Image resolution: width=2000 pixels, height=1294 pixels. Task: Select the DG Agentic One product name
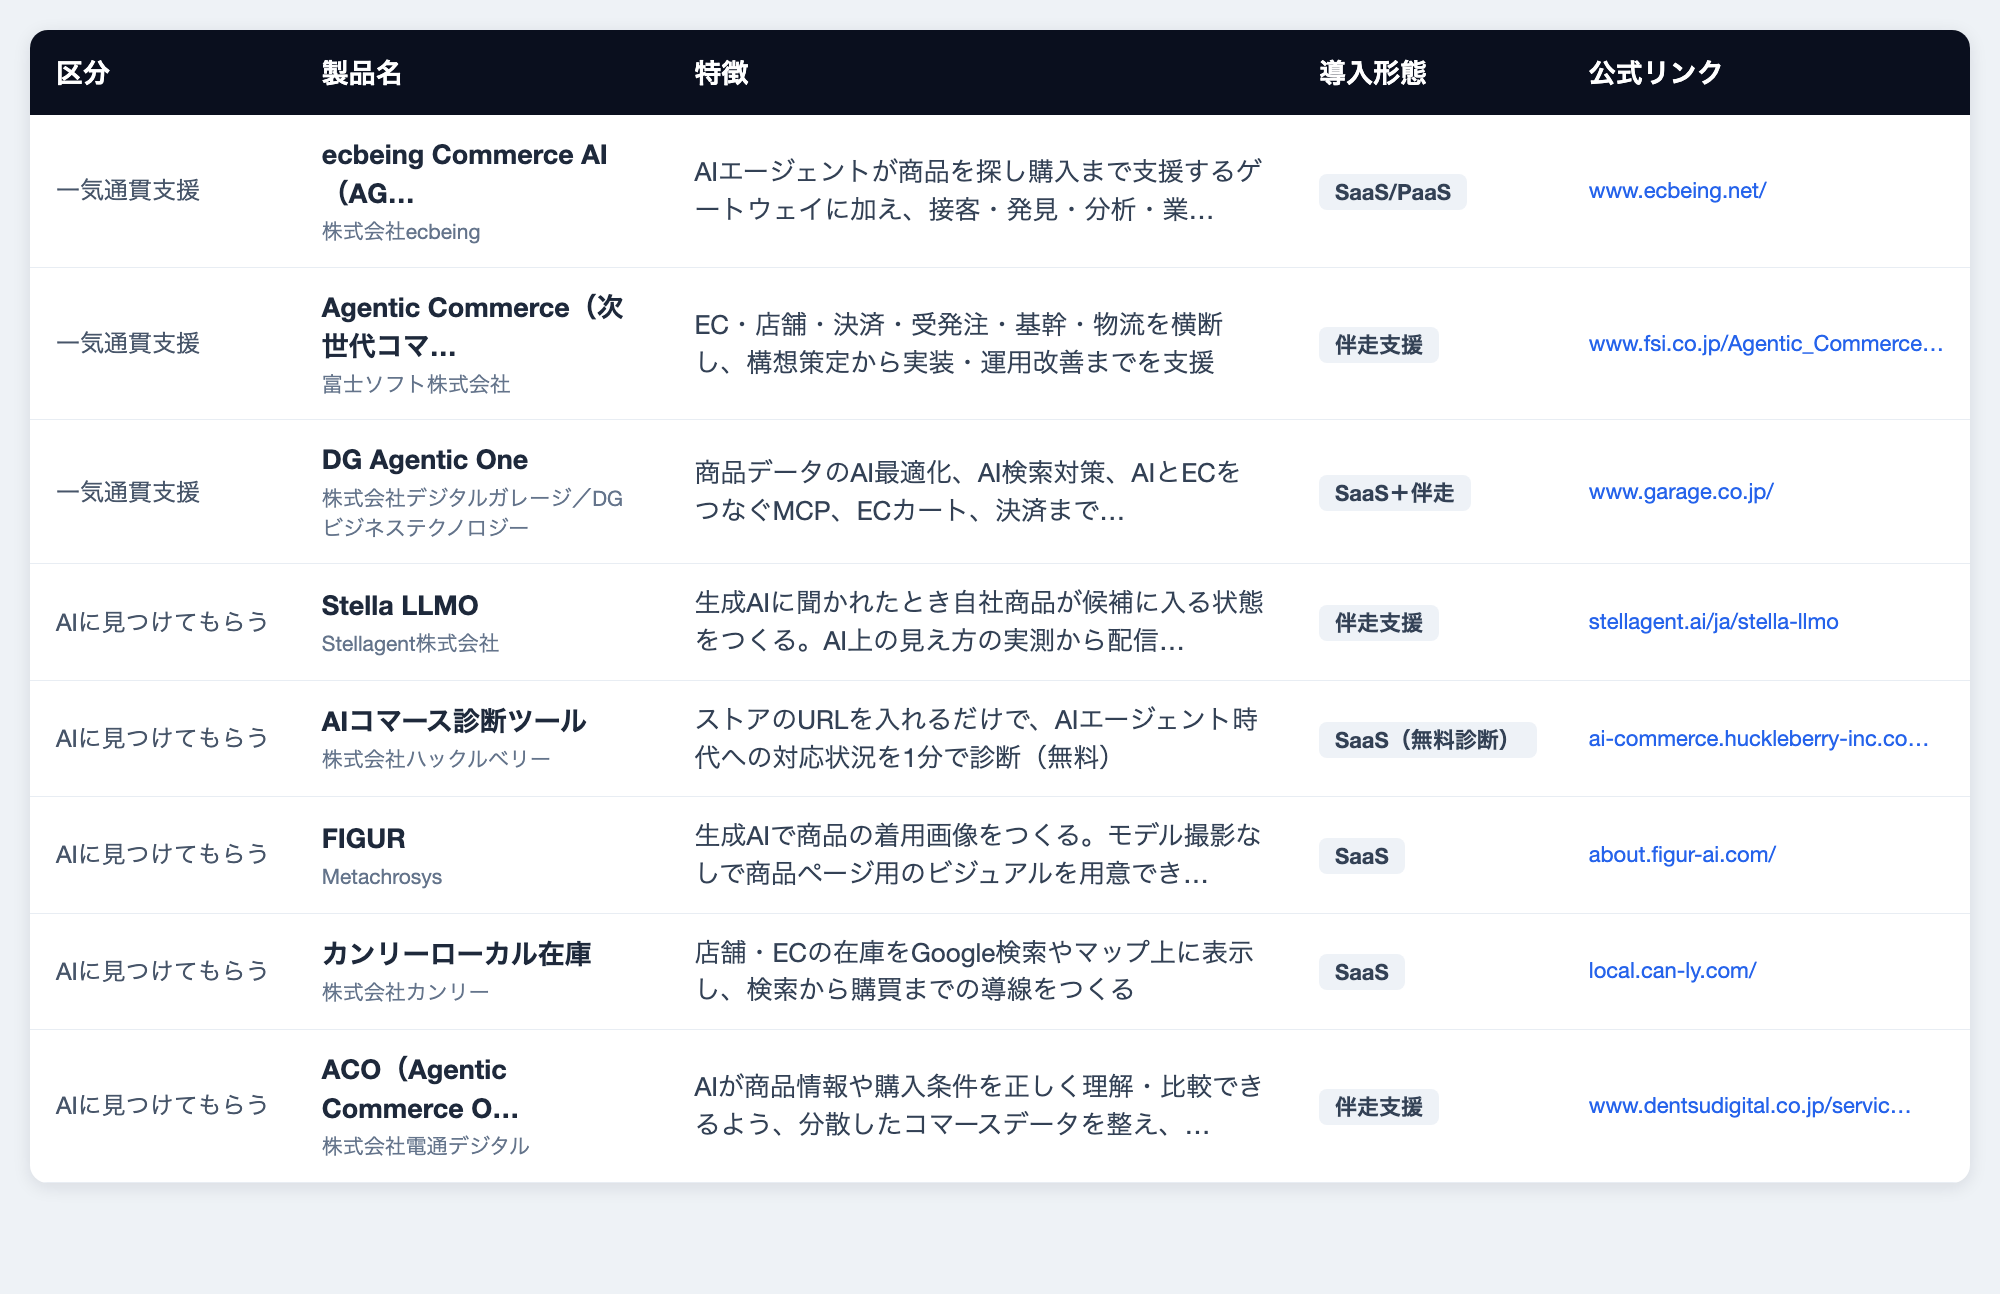(x=424, y=460)
